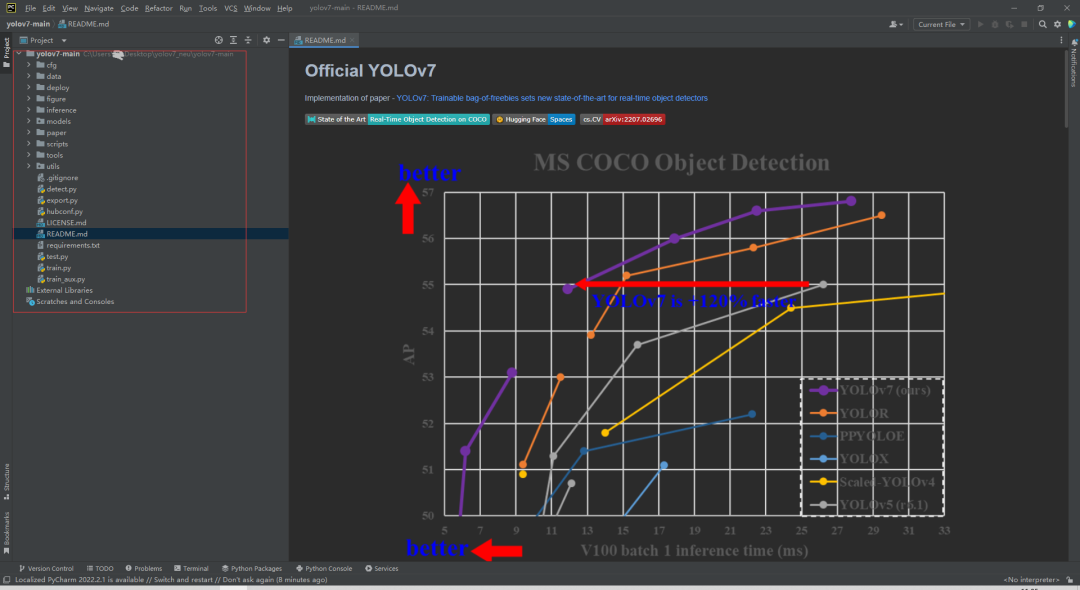
Task: Select the detect.py file
Action: coord(61,189)
